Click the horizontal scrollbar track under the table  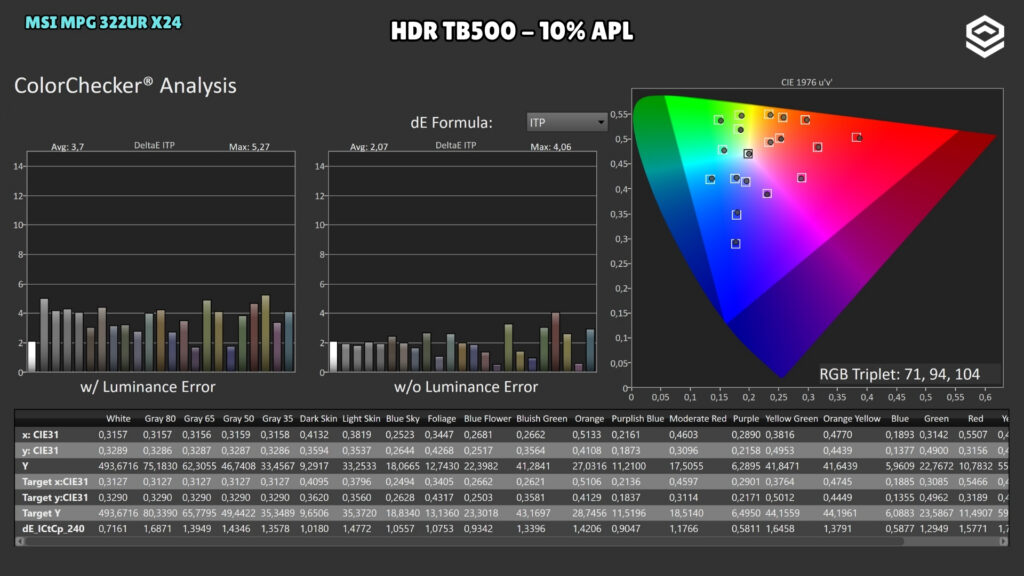(511, 541)
